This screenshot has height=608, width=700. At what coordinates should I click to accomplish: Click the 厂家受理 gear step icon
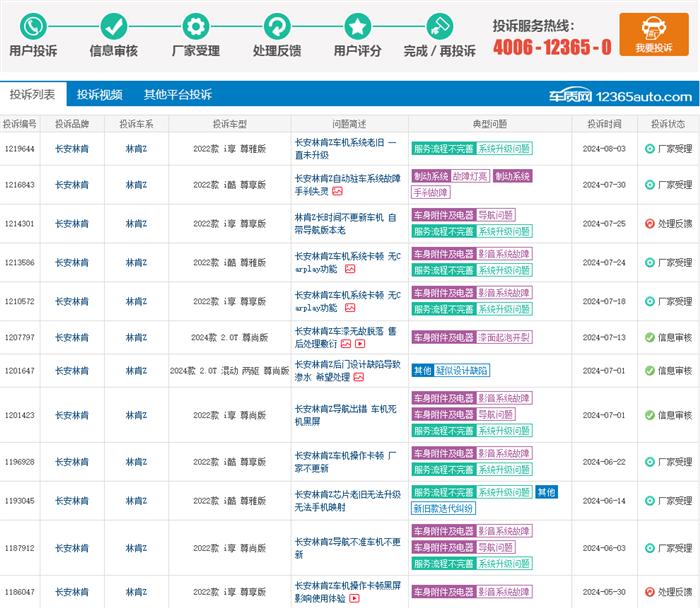pyautogui.click(x=196, y=26)
